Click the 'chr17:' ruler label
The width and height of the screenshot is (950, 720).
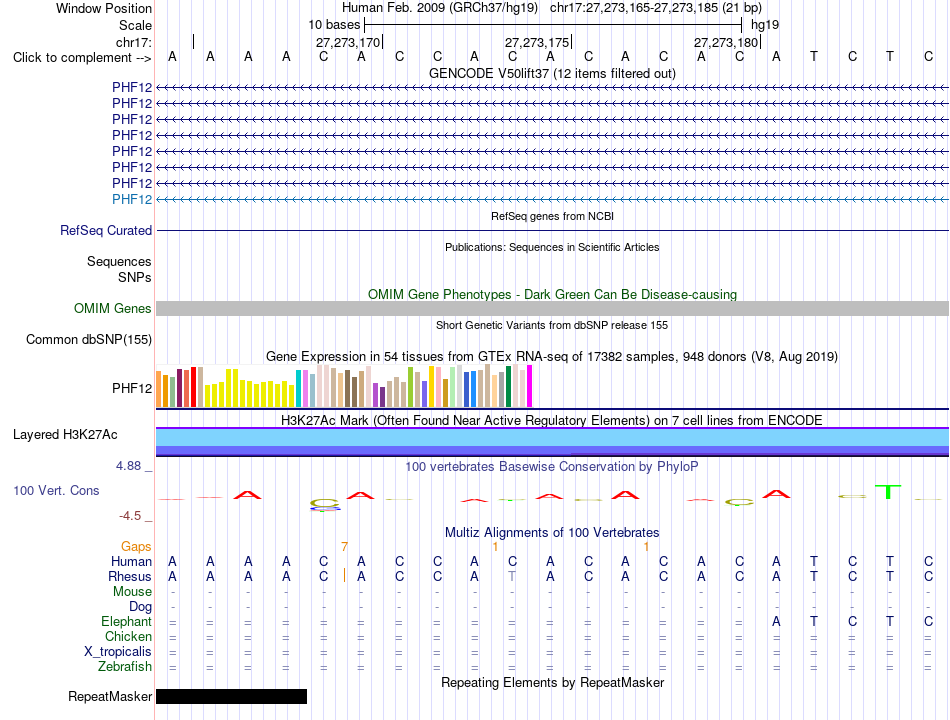pyautogui.click(x=133, y=42)
